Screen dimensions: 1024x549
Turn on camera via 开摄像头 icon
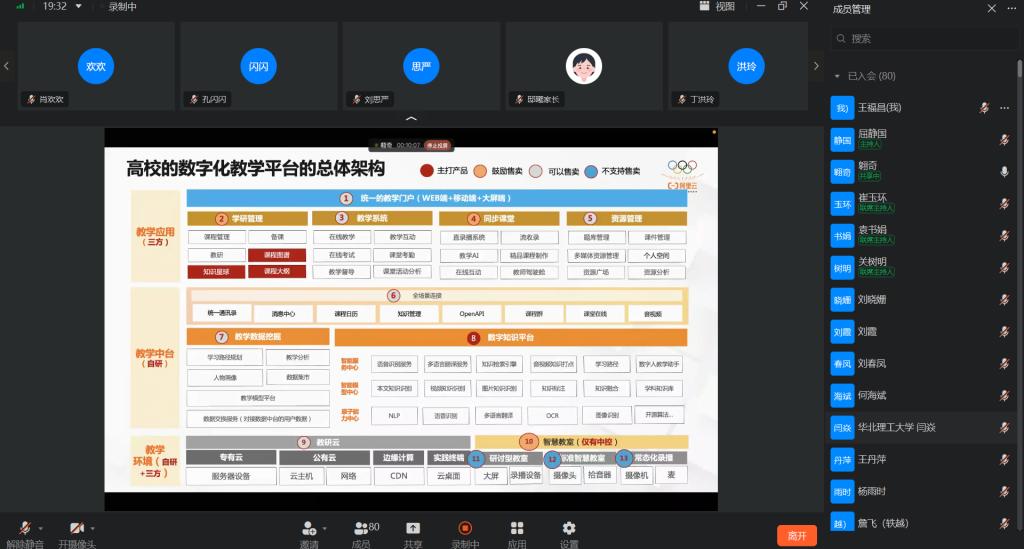77,528
